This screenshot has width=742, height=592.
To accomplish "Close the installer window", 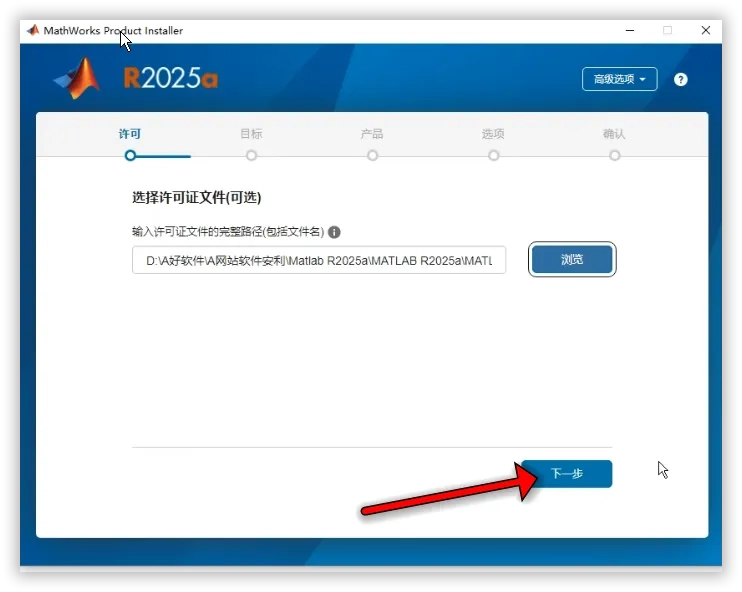I will click(x=706, y=30).
